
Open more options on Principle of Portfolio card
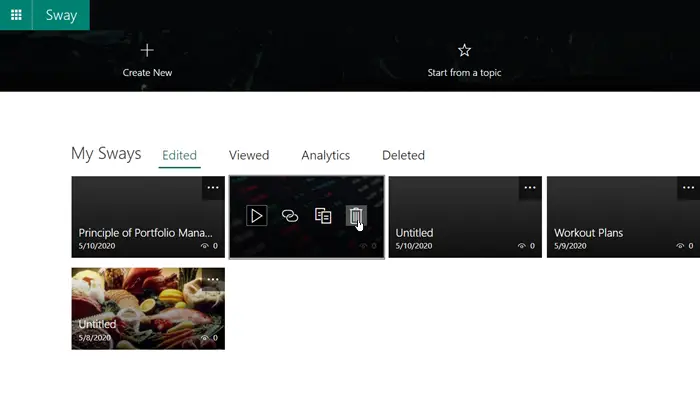tap(213, 187)
